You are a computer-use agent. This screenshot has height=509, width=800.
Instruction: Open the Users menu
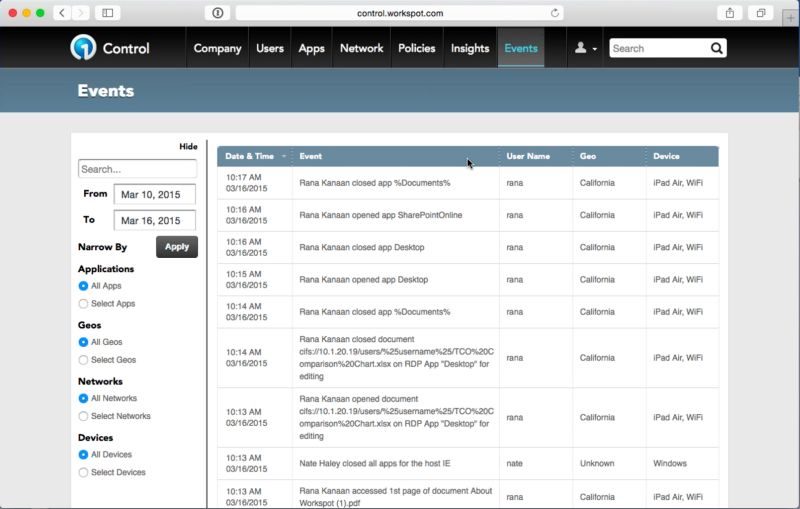point(270,48)
